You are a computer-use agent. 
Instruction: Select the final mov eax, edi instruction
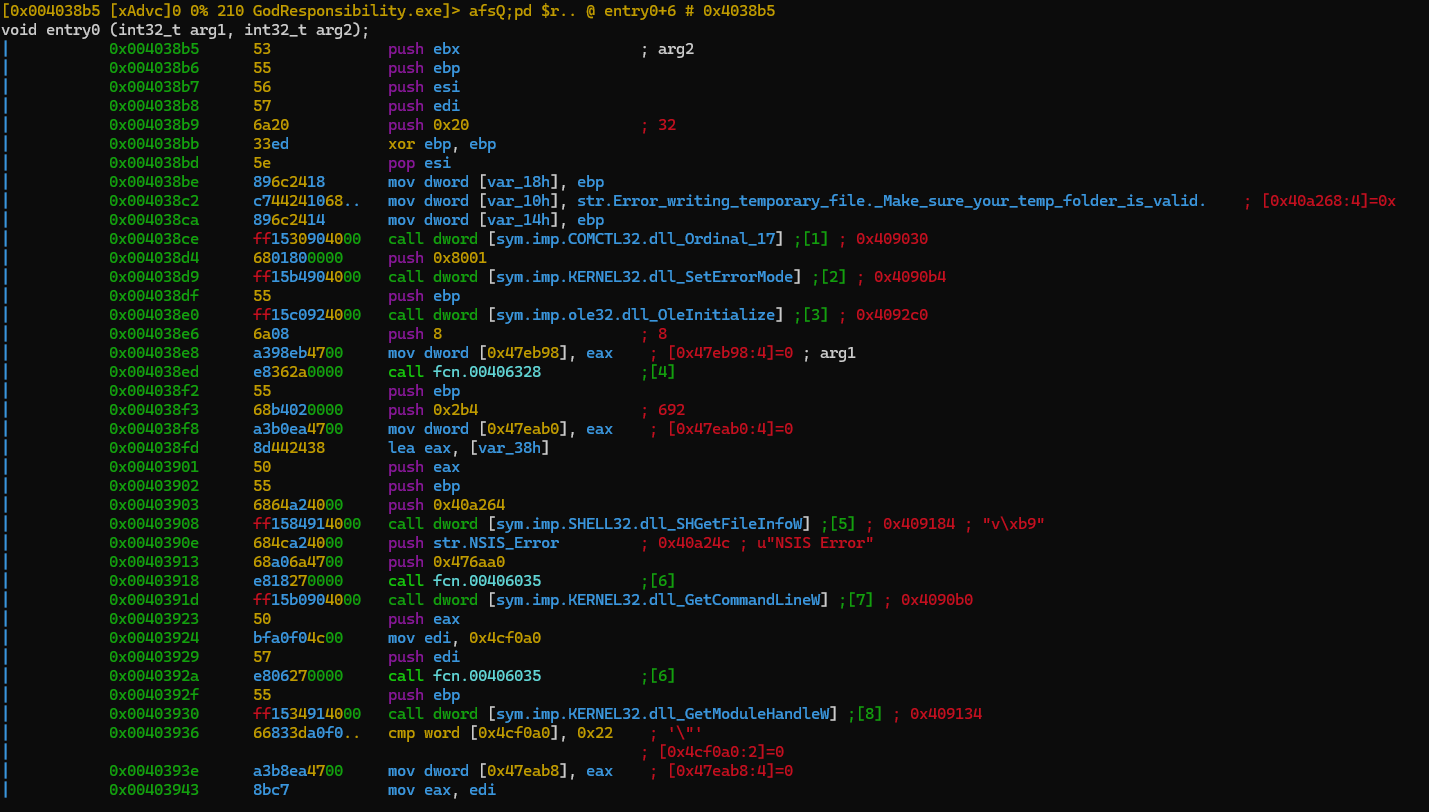click(x=442, y=791)
